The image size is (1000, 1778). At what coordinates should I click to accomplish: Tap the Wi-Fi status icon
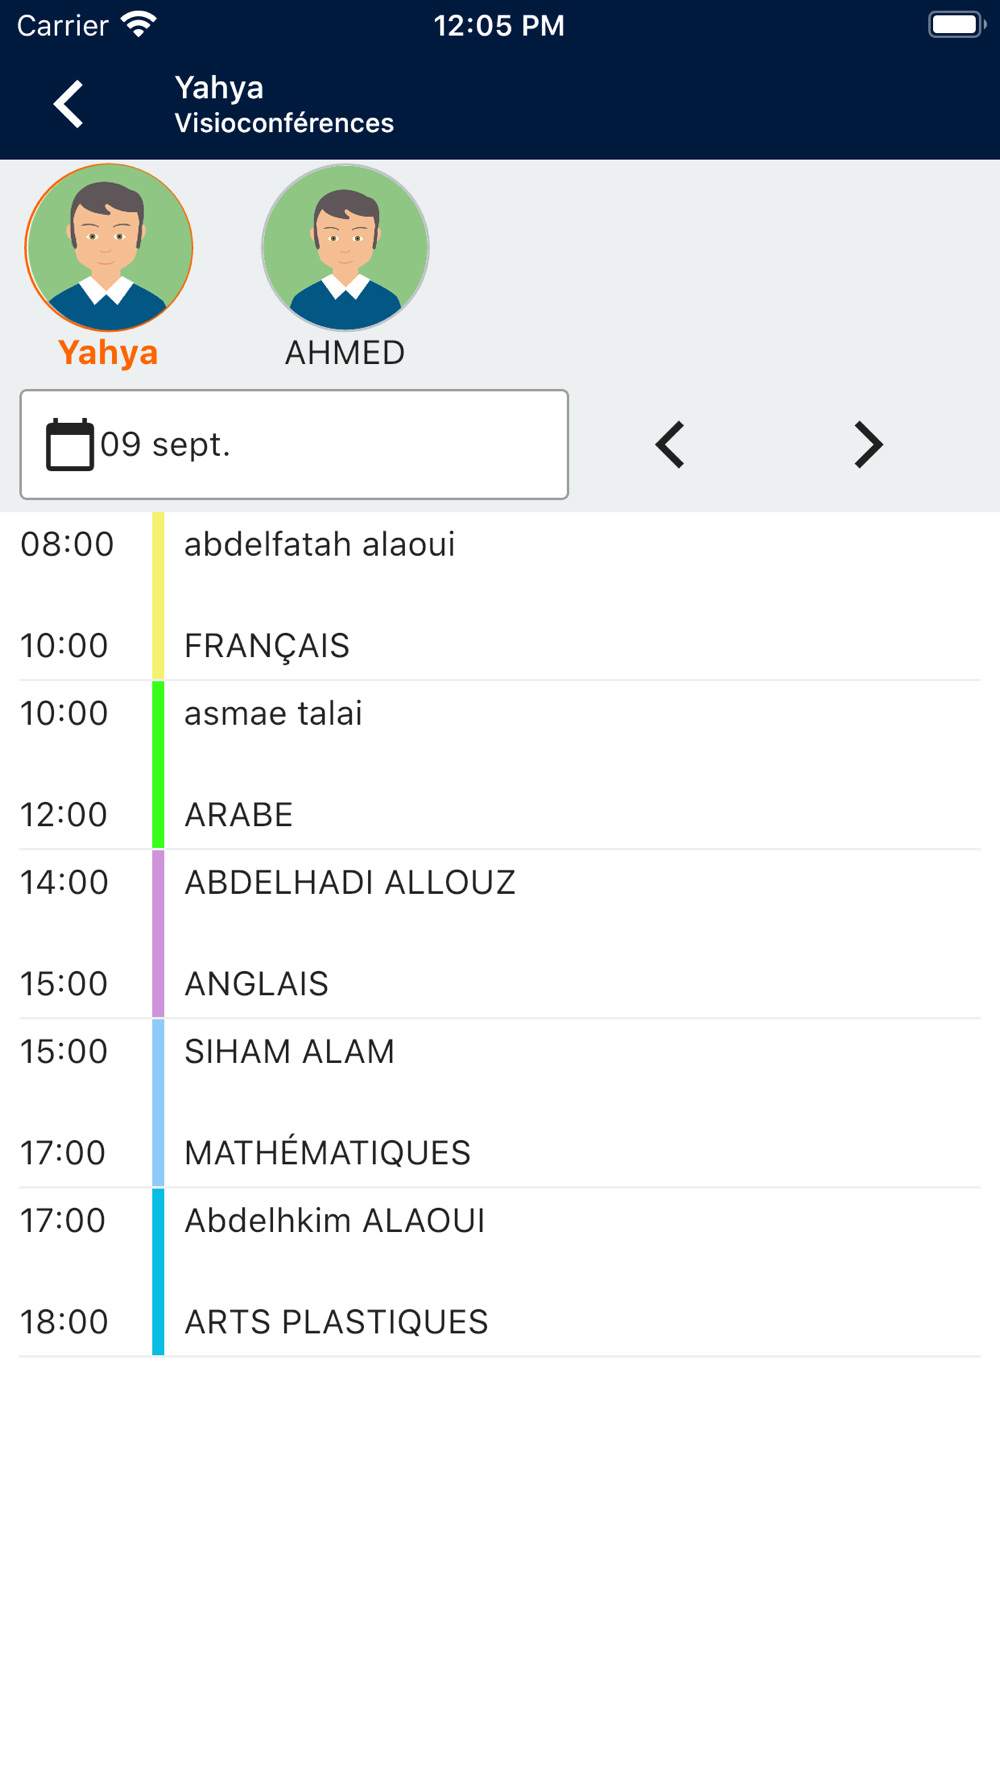139,24
